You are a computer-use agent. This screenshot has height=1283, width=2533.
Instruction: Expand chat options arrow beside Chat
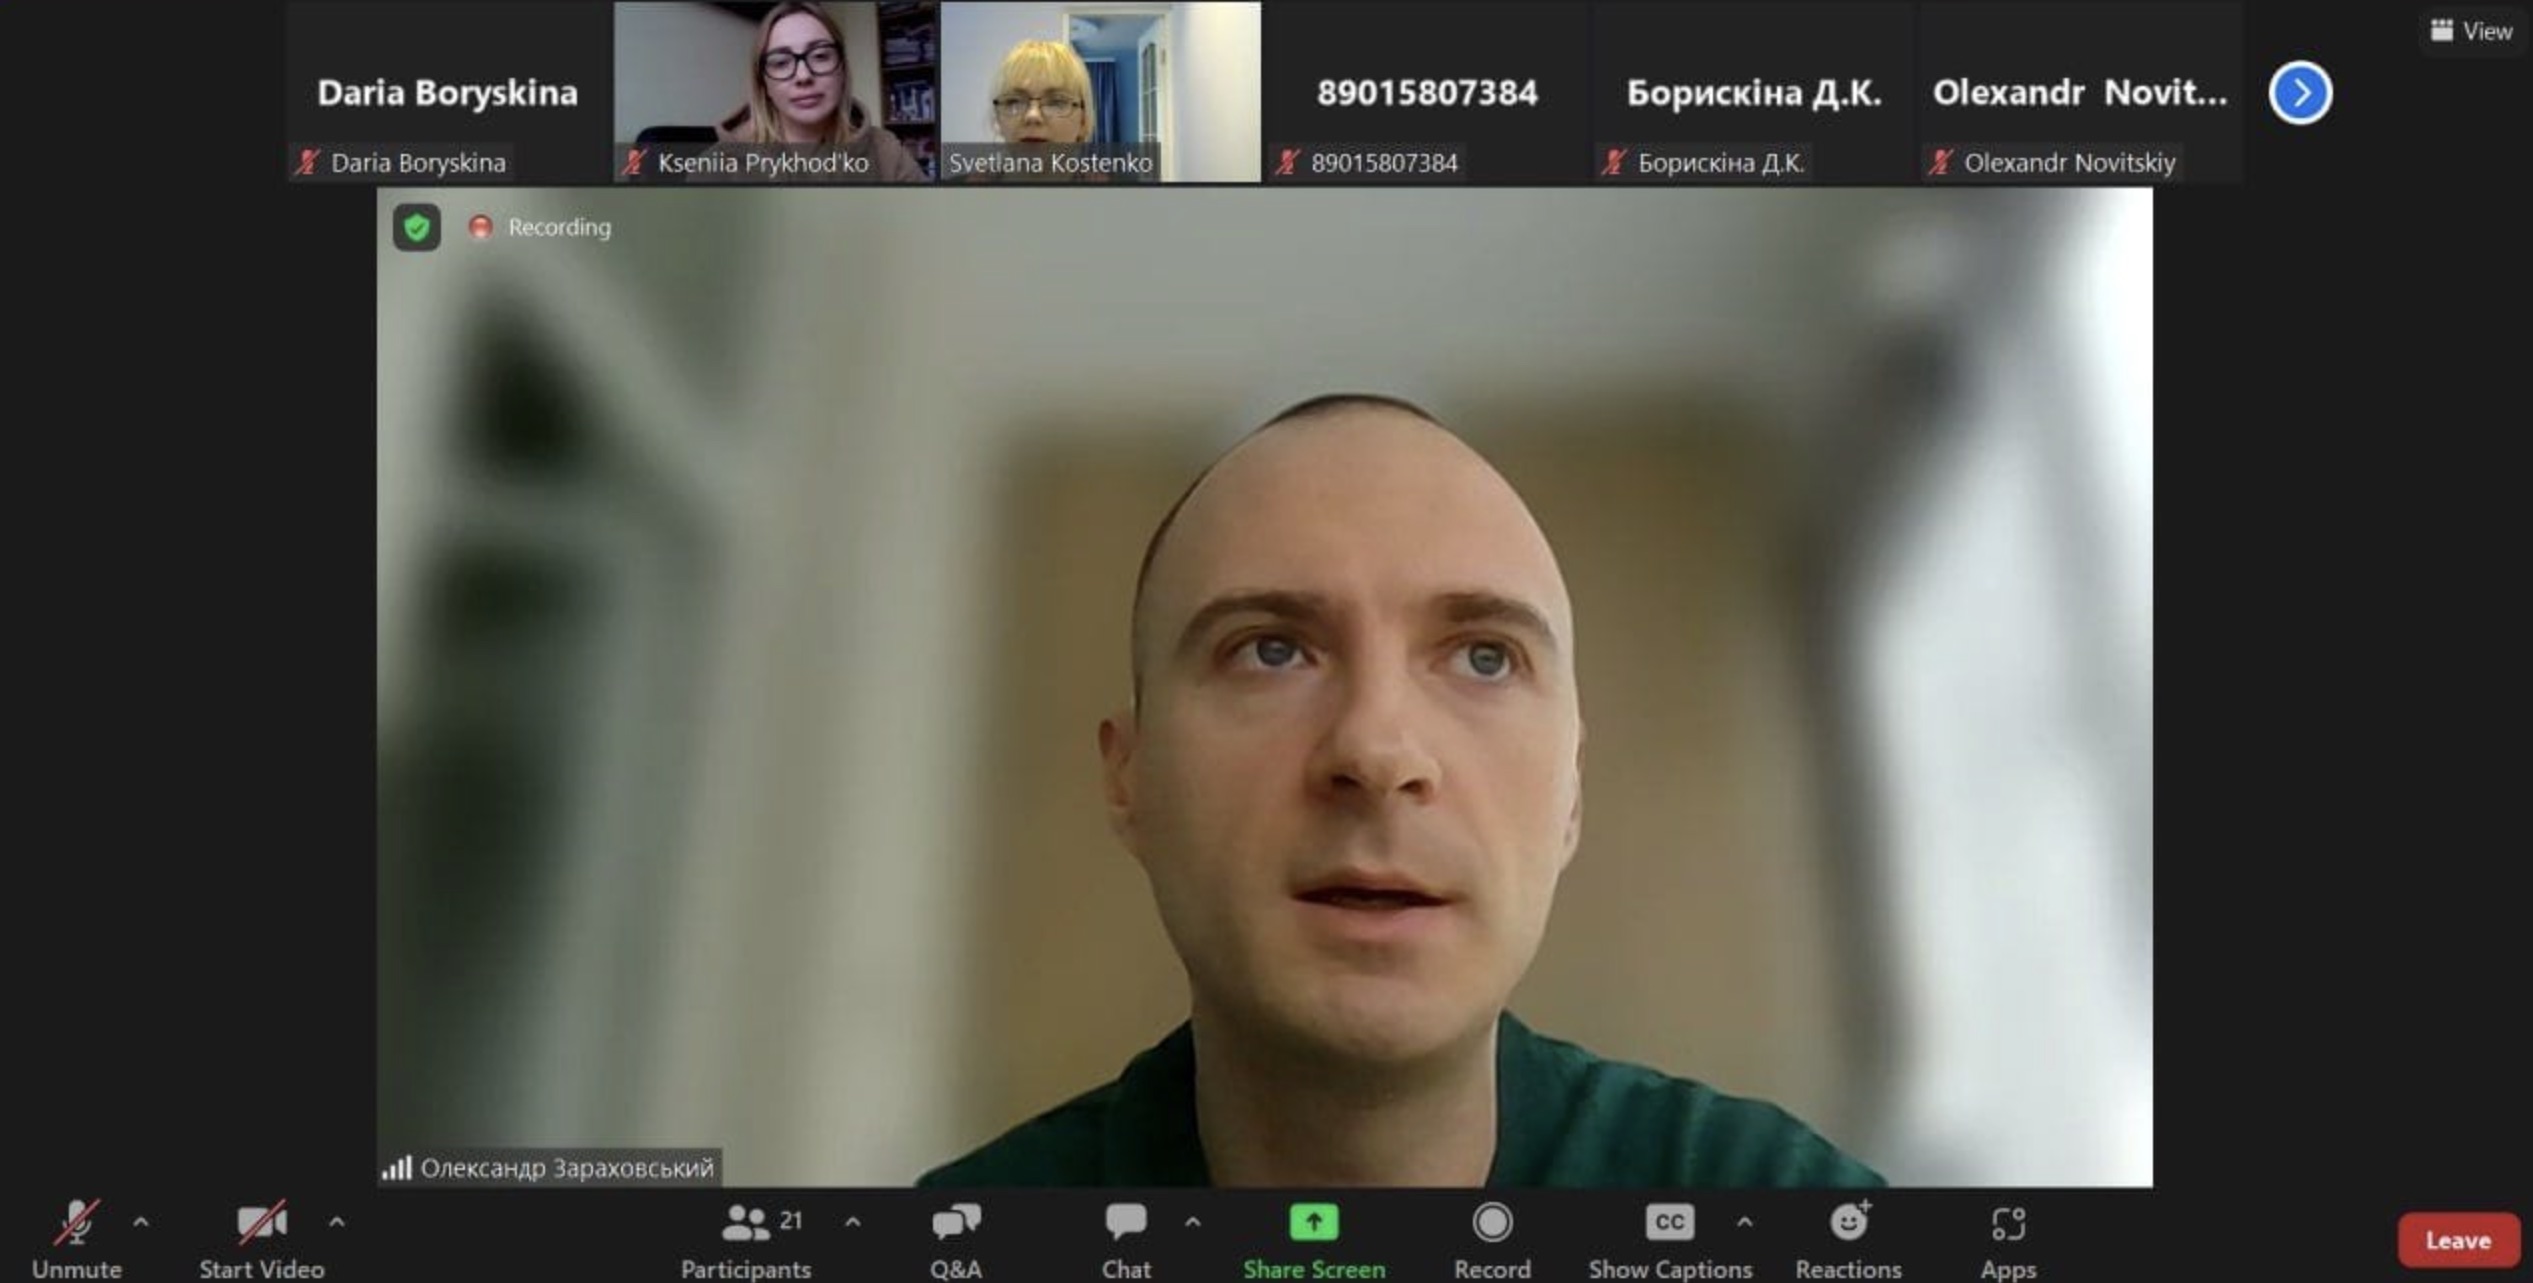1192,1222
